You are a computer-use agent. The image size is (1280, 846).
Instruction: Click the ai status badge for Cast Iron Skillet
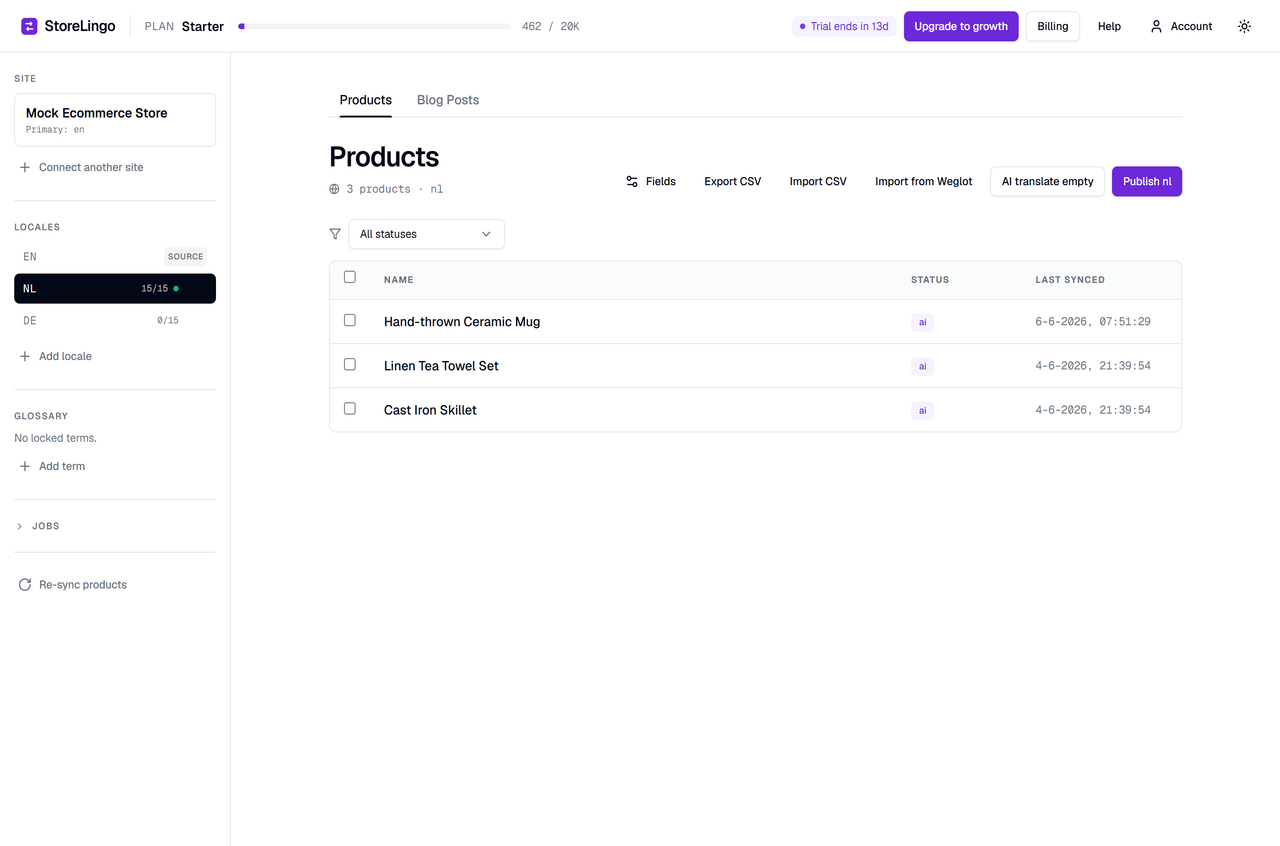point(922,410)
